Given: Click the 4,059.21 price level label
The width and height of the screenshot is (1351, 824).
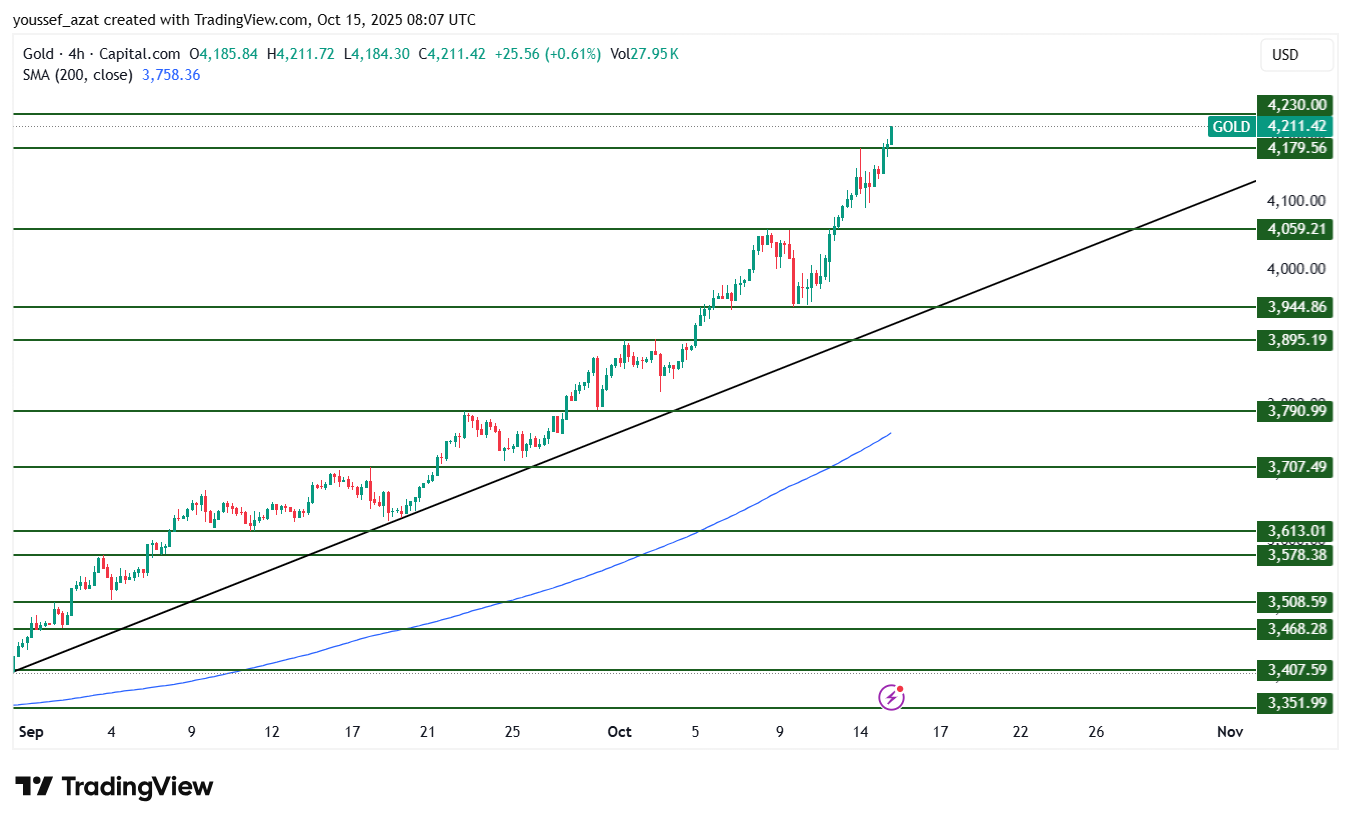Looking at the screenshot, I should pos(1296,229).
